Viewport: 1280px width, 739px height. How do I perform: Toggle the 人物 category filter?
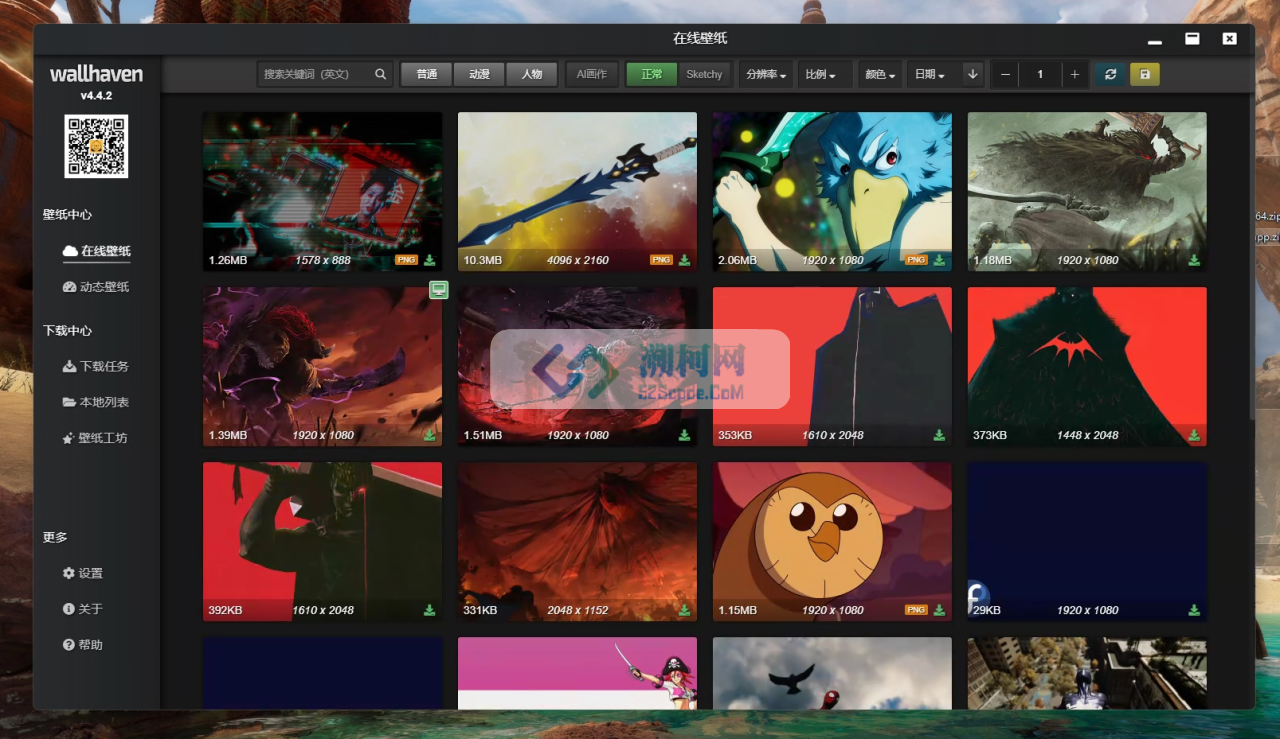[x=531, y=74]
